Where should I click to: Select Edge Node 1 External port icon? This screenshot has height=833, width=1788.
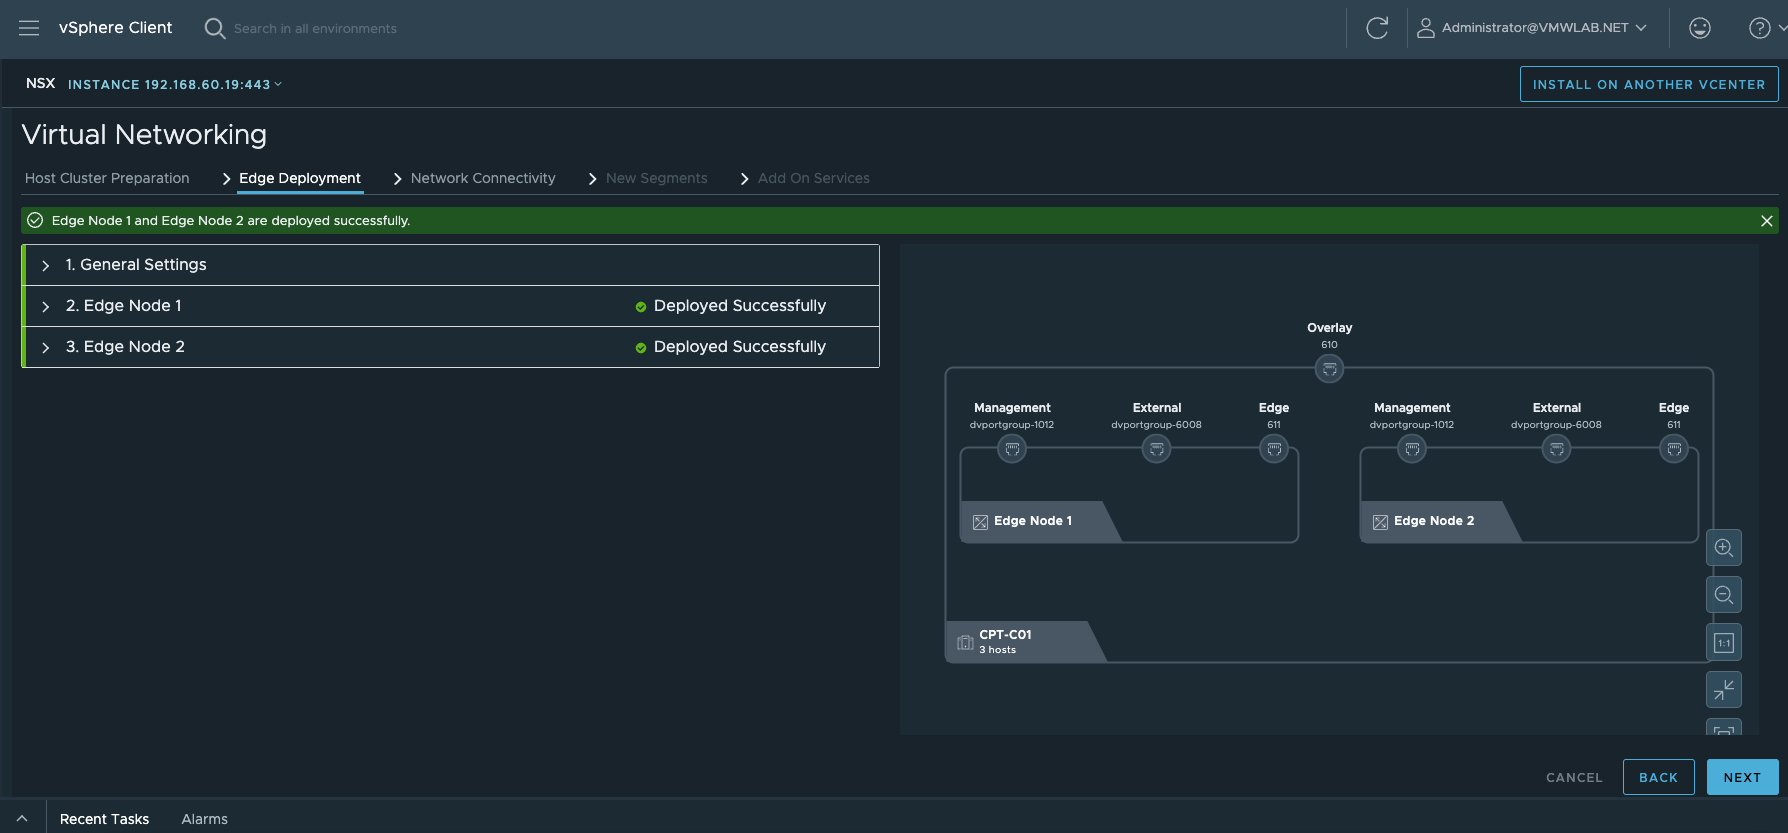point(1156,449)
